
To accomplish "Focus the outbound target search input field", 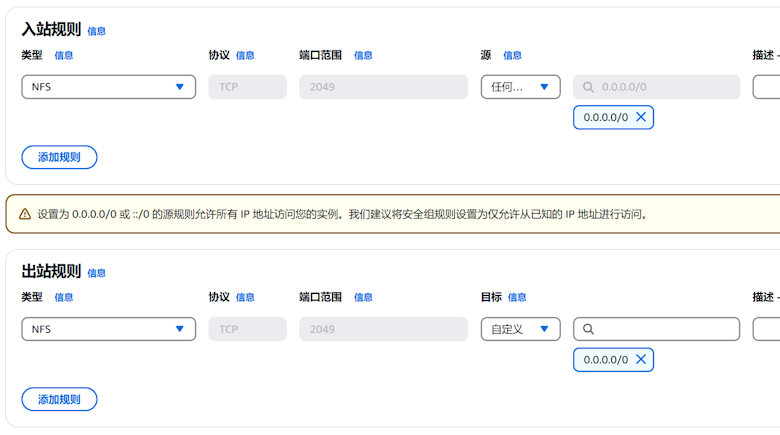I will [x=665, y=329].
